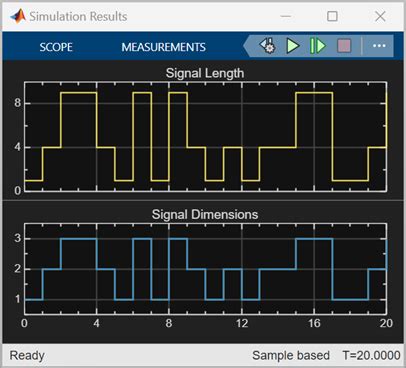Step forward the simulation

pyautogui.click(x=317, y=46)
